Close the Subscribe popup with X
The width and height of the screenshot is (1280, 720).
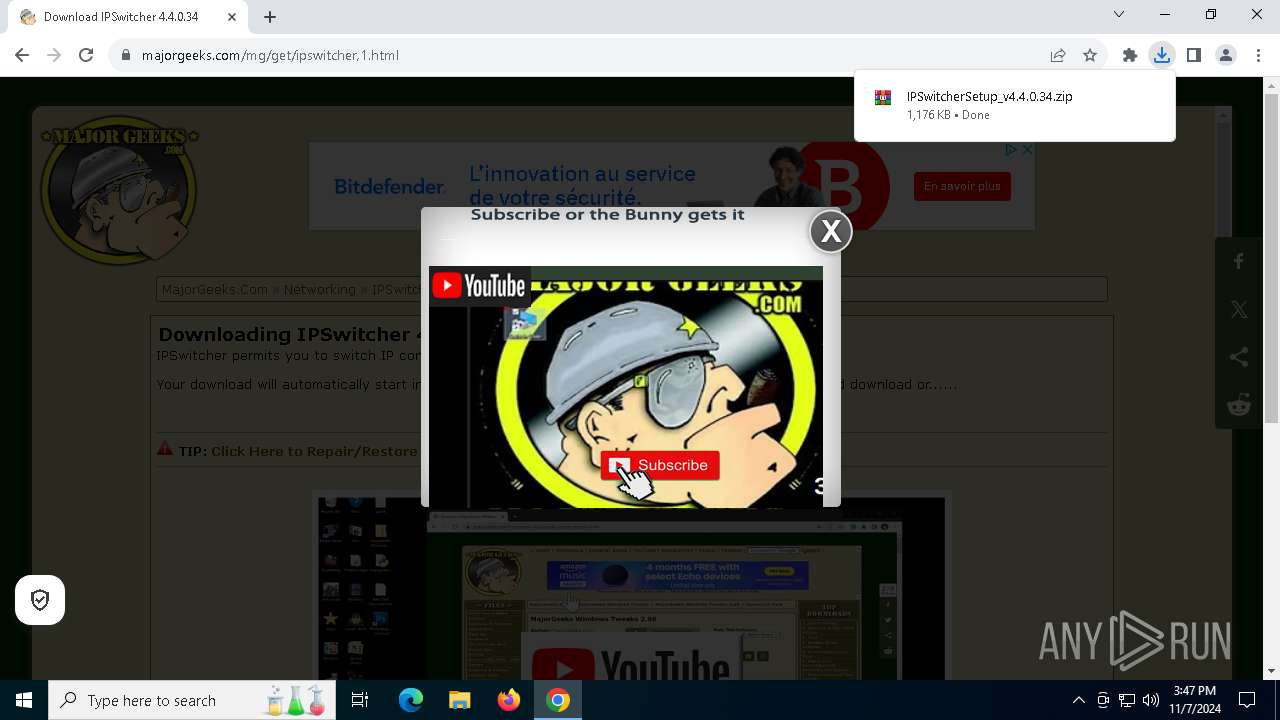[831, 231]
